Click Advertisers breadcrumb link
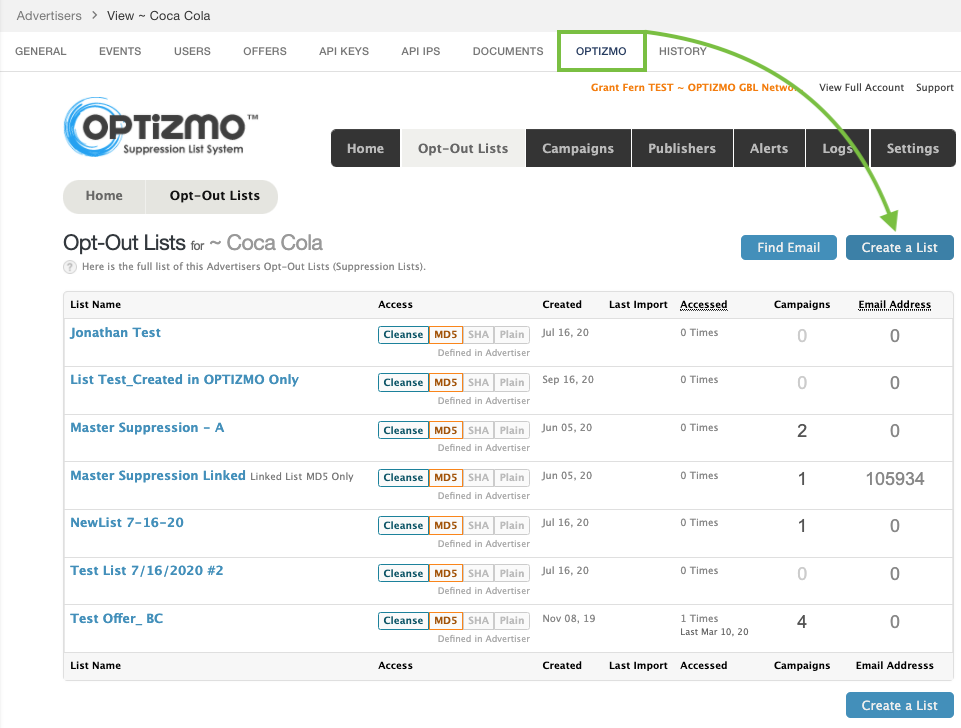Screen dimensions: 961x728 (49, 16)
